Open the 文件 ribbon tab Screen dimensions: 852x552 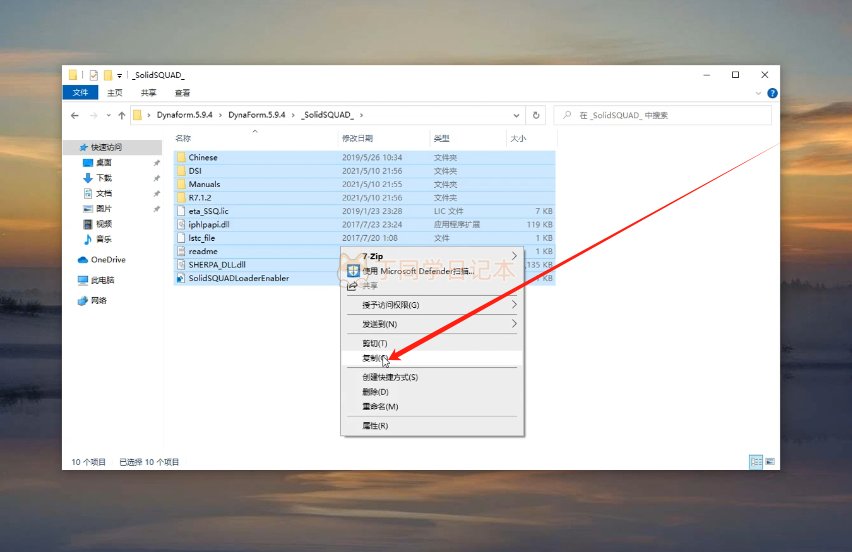pyautogui.click(x=80, y=92)
